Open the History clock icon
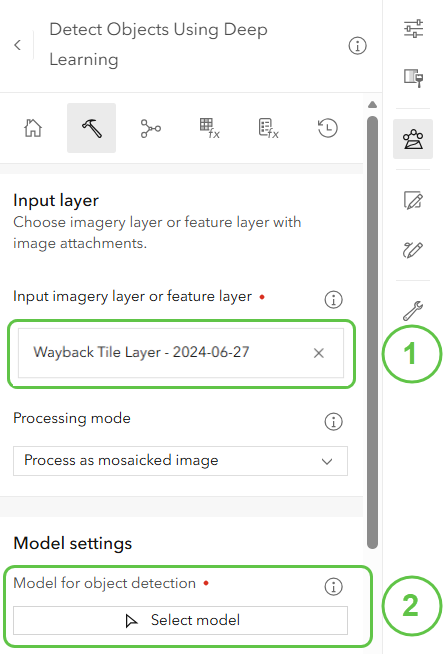The image size is (446, 654). point(328,128)
